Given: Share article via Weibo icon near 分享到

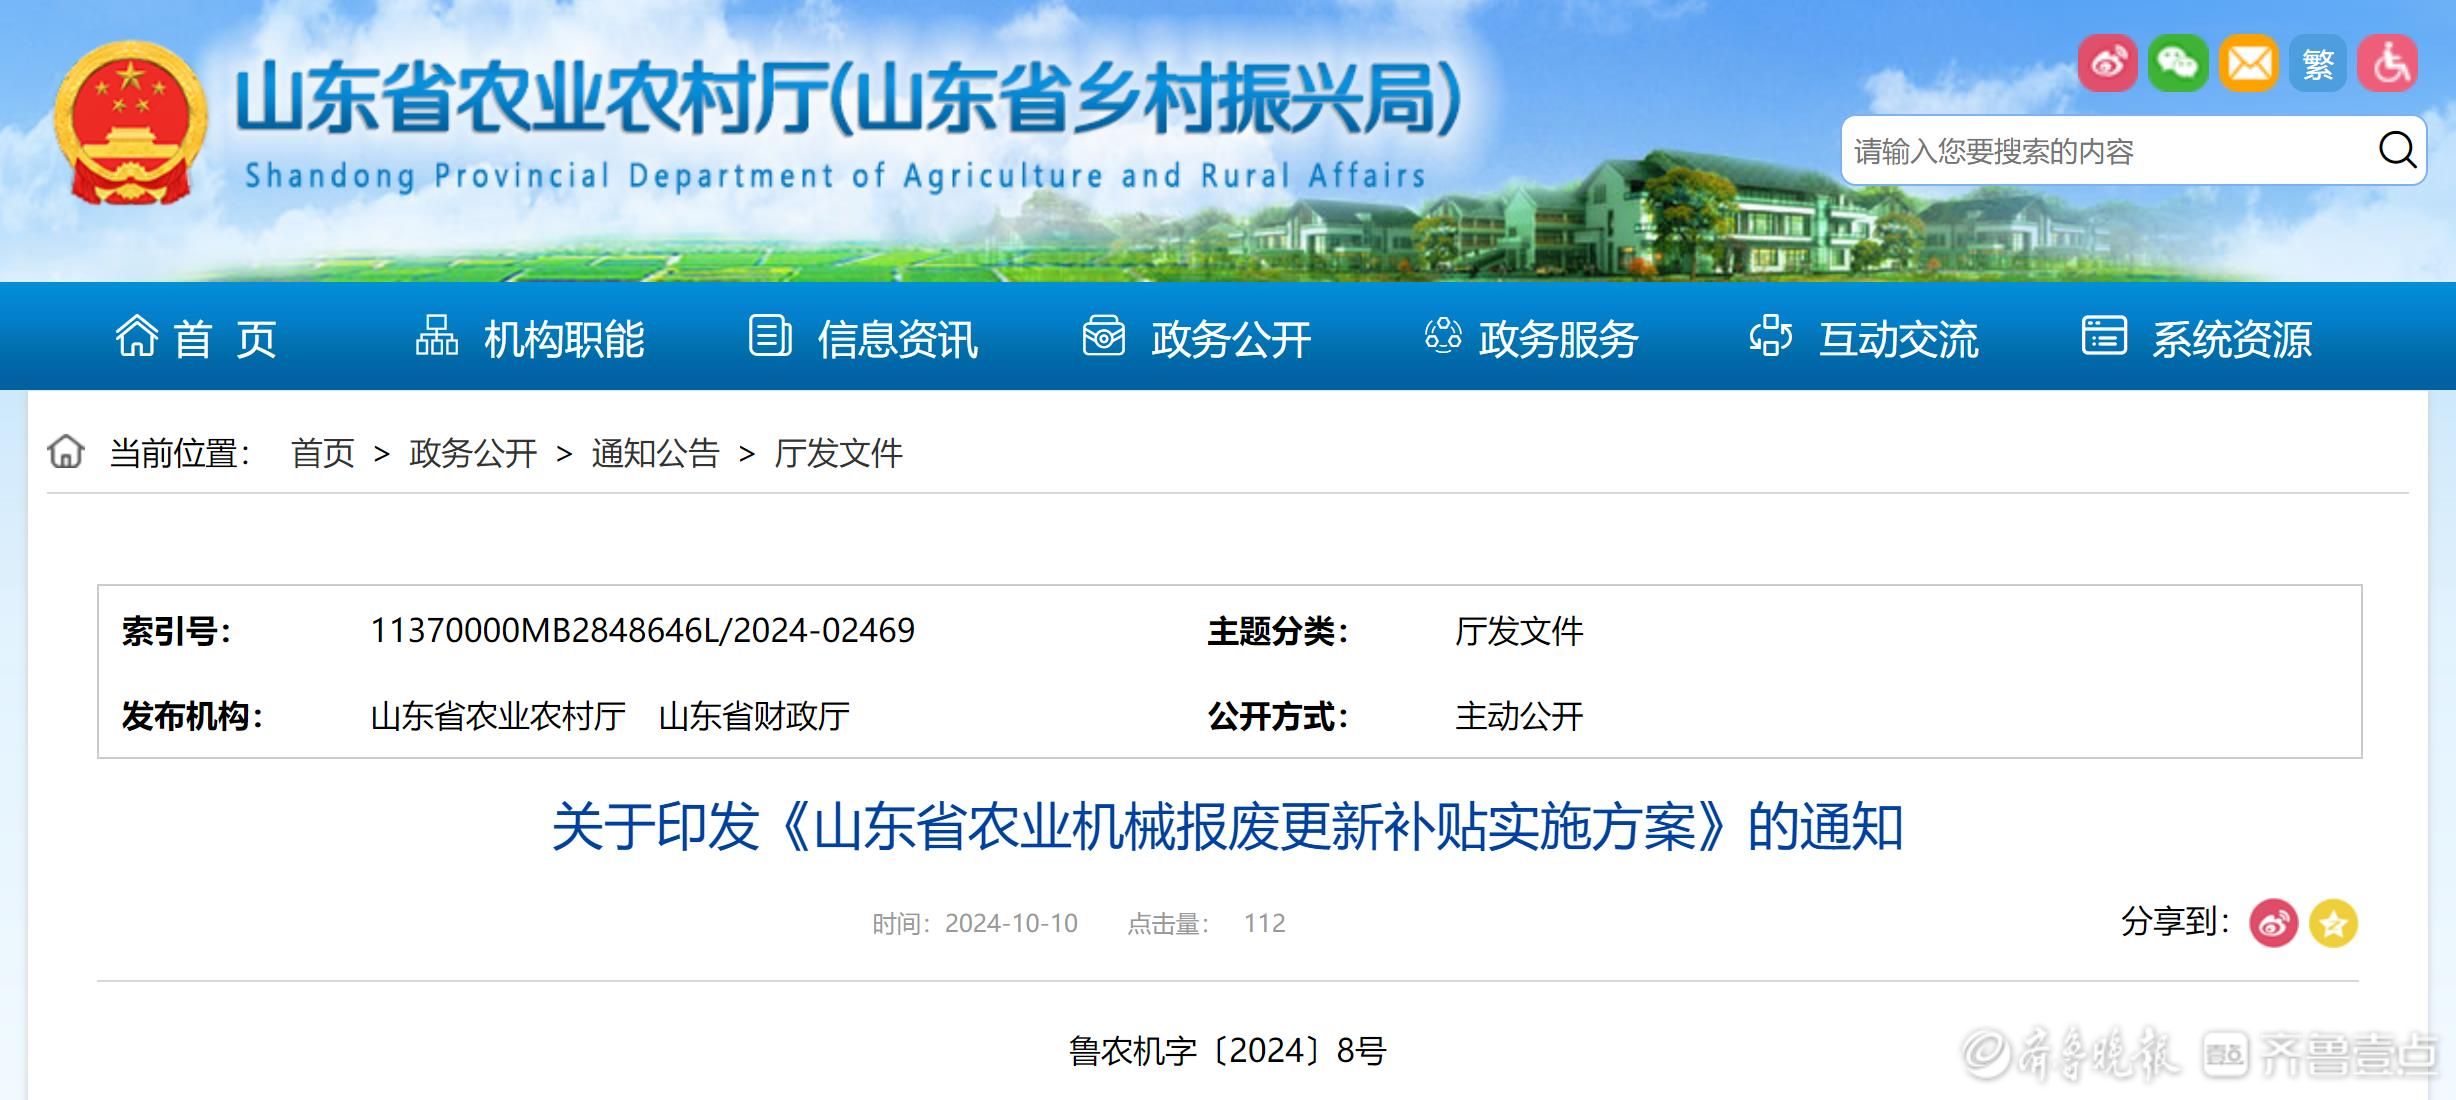Looking at the screenshot, I should 2273,923.
